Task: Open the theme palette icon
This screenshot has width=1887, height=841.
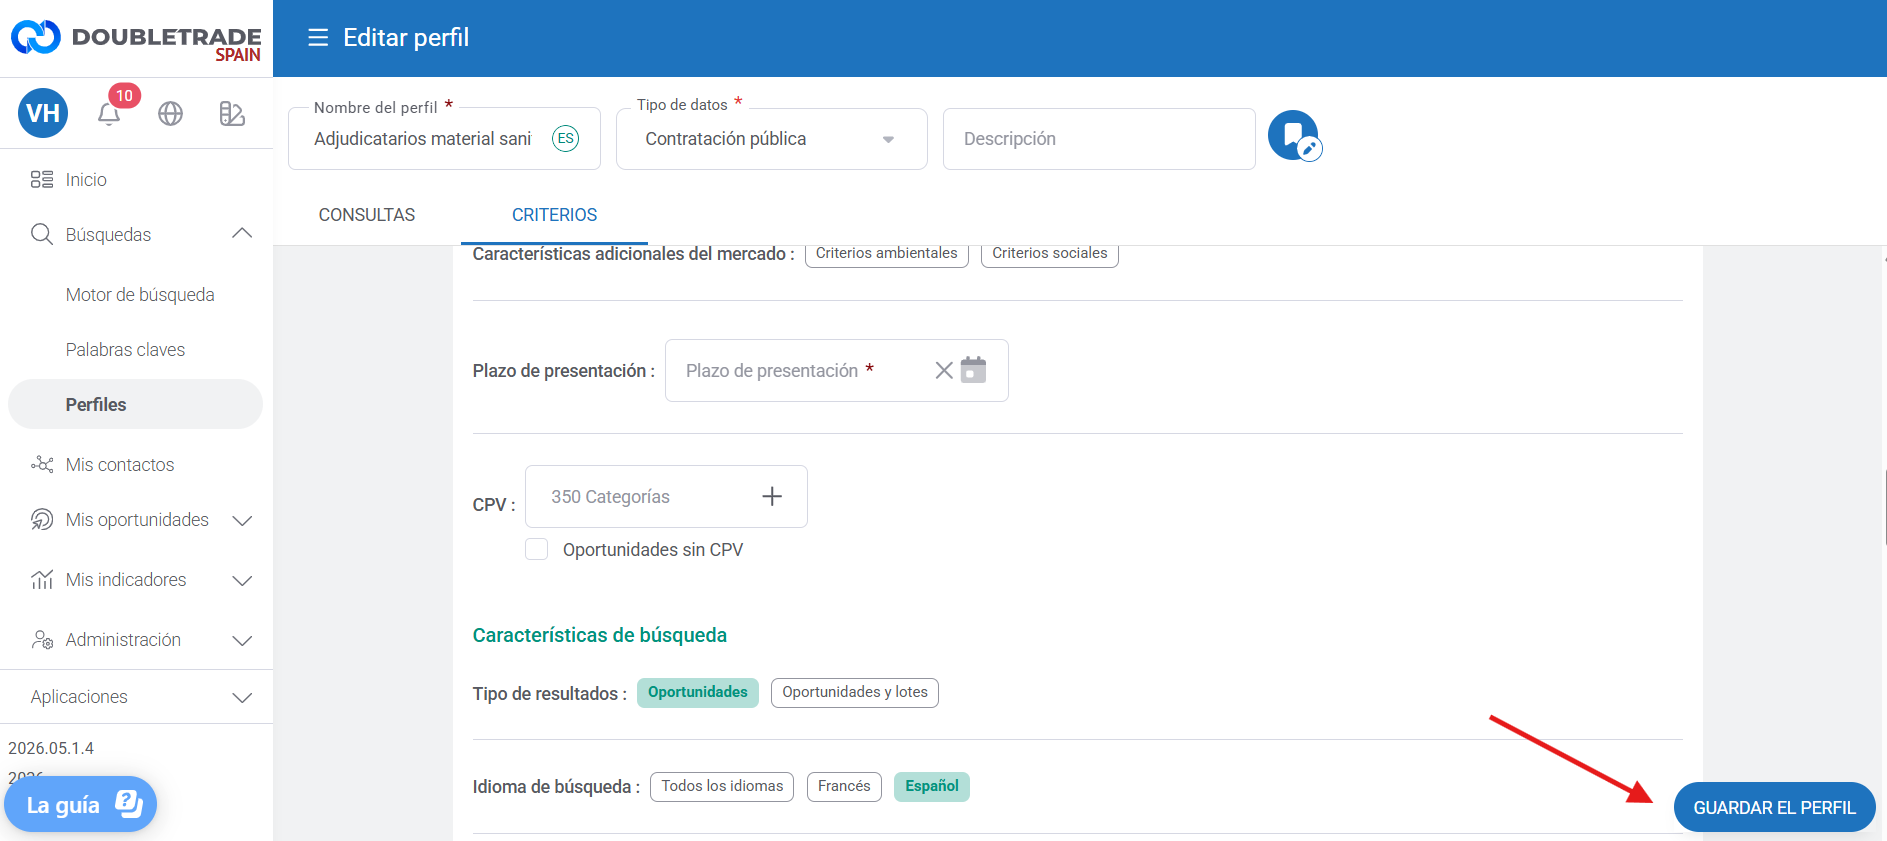Action: click(x=232, y=114)
